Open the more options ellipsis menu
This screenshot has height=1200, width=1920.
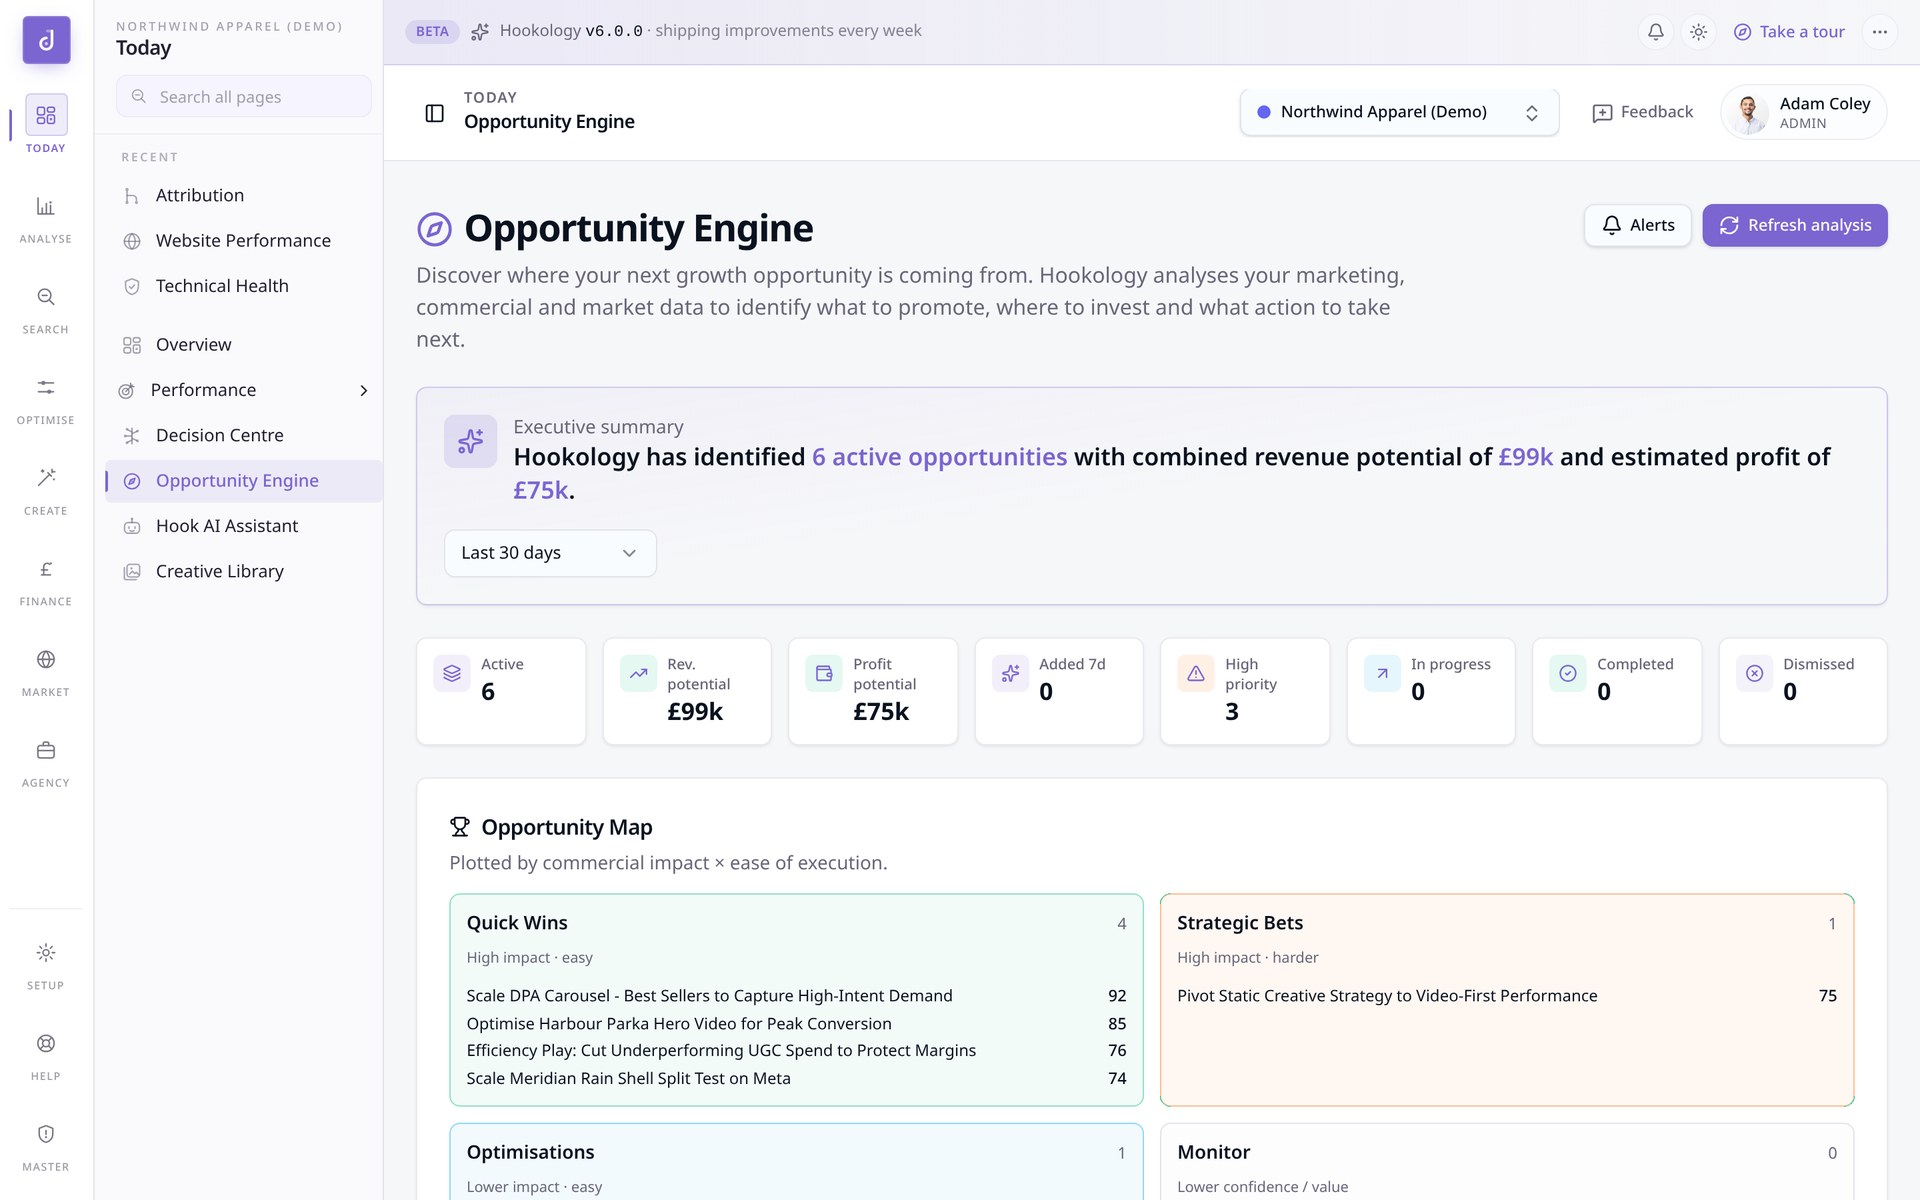[x=1880, y=32]
